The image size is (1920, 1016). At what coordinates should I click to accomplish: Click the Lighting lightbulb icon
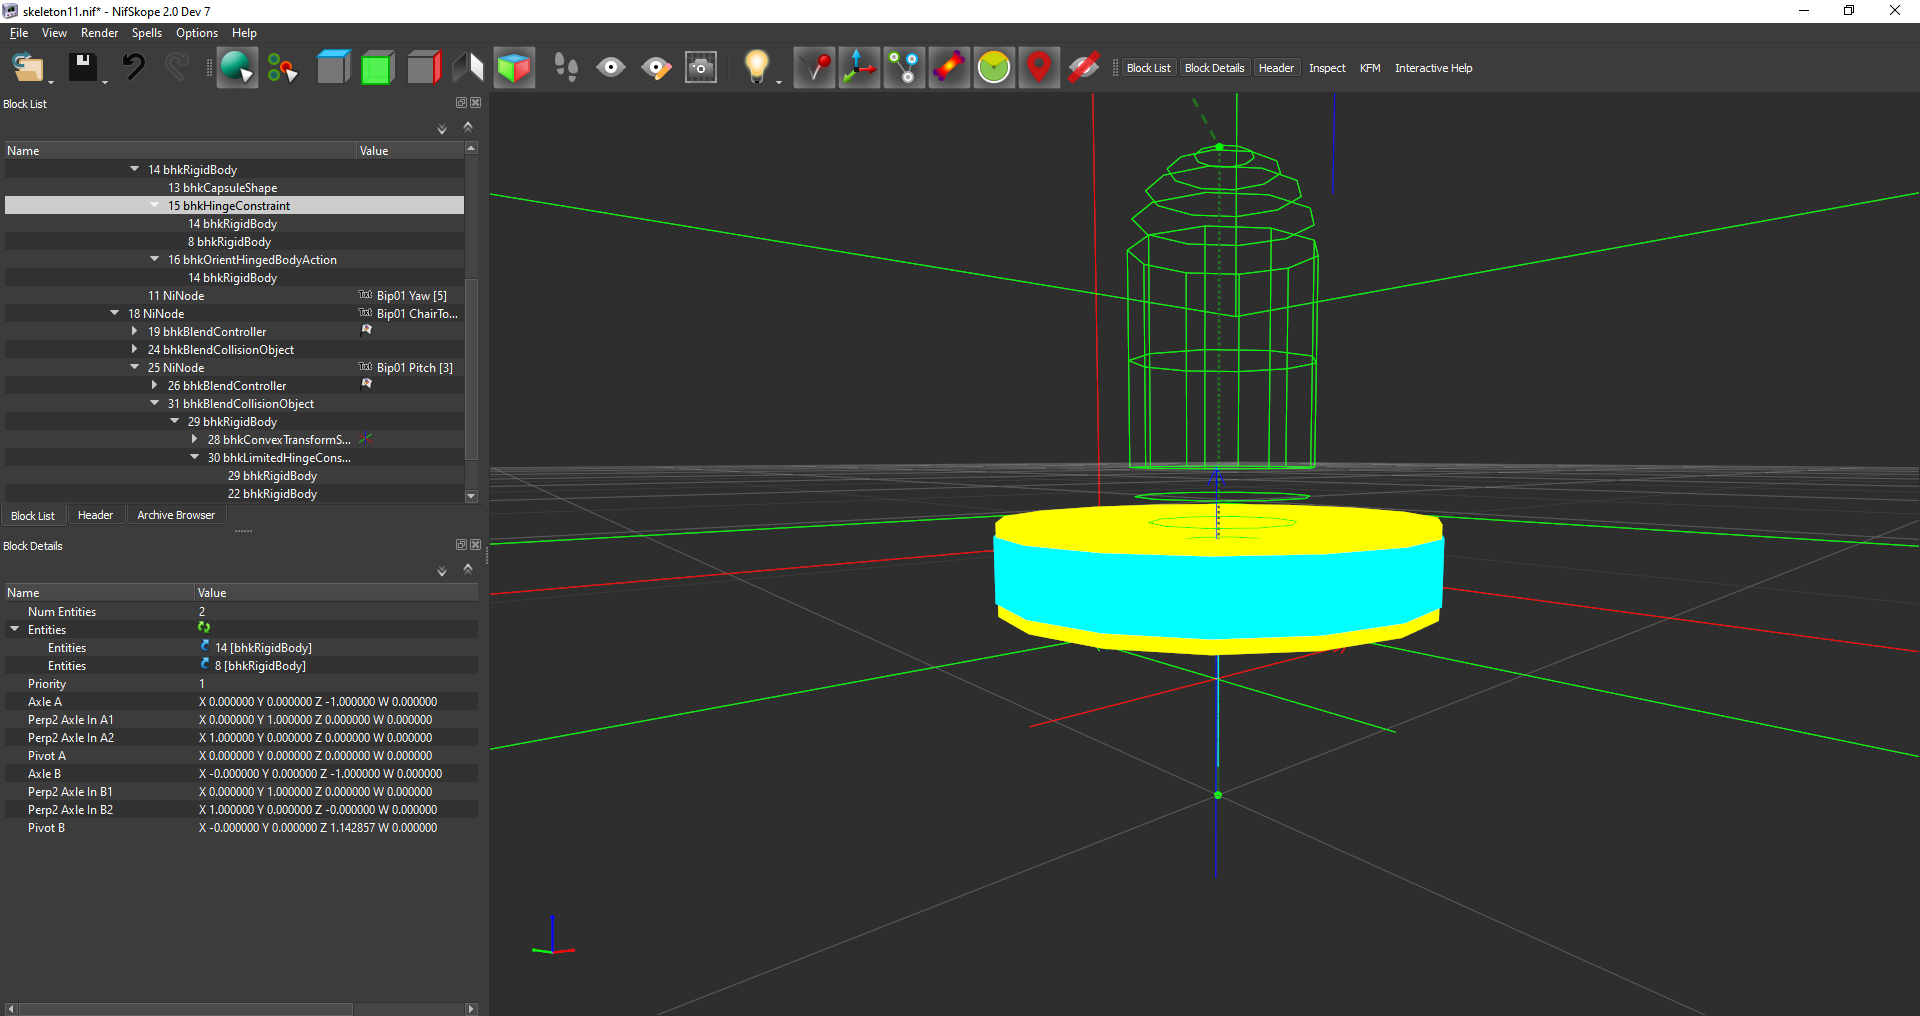coord(756,68)
